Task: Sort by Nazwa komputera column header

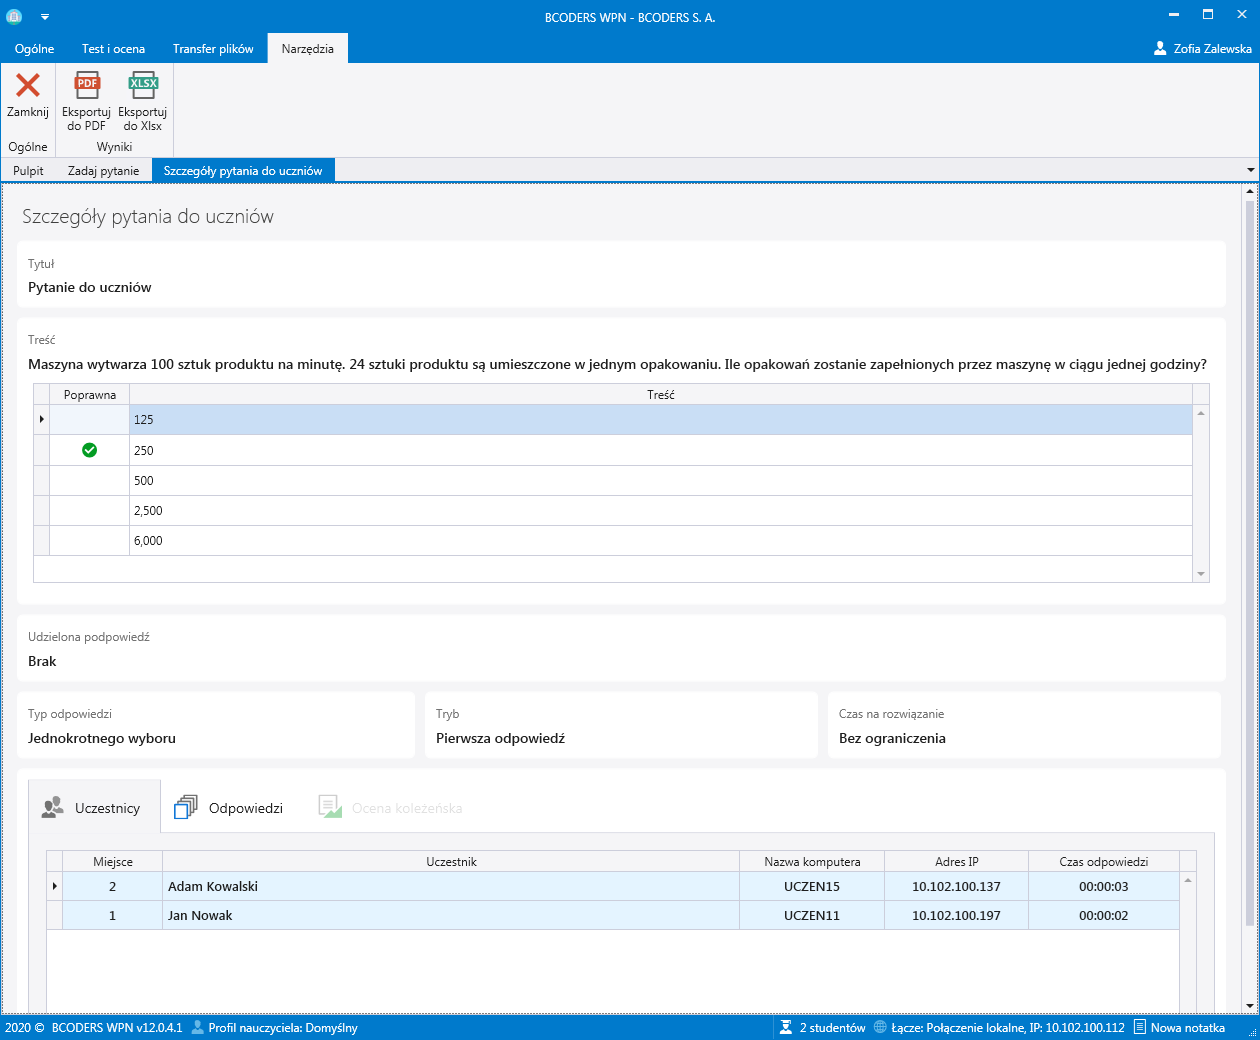Action: [x=812, y=861]
